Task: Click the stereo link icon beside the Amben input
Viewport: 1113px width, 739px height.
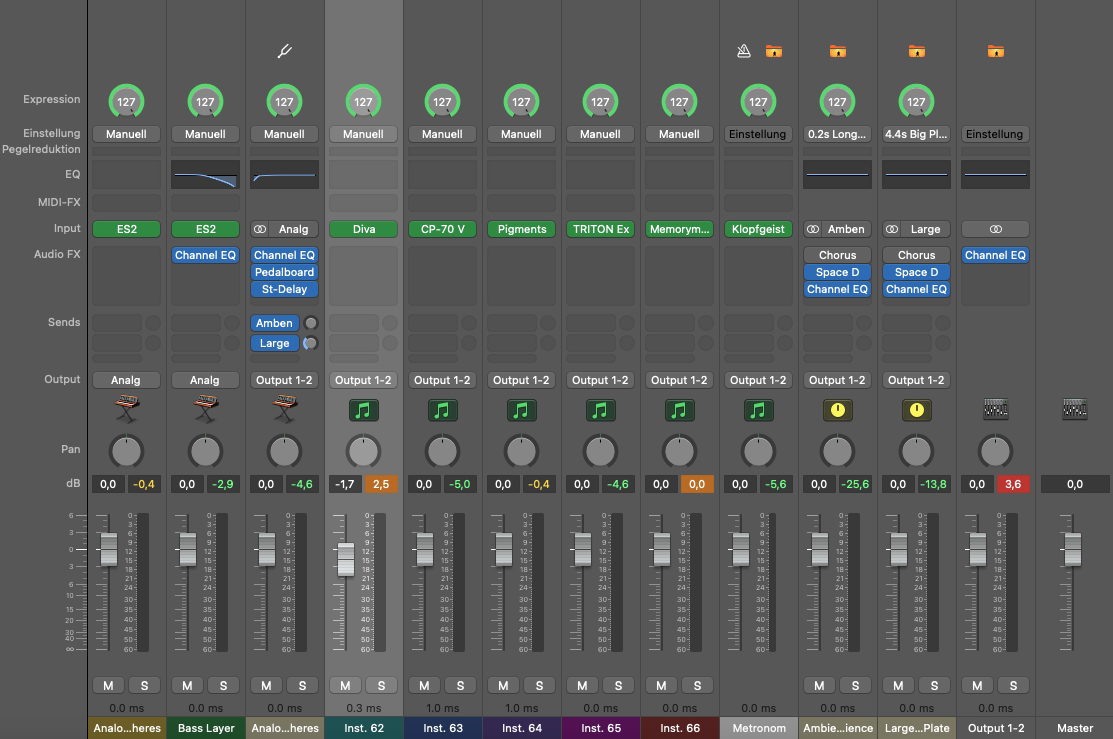Action: click(x=813, y=229)
